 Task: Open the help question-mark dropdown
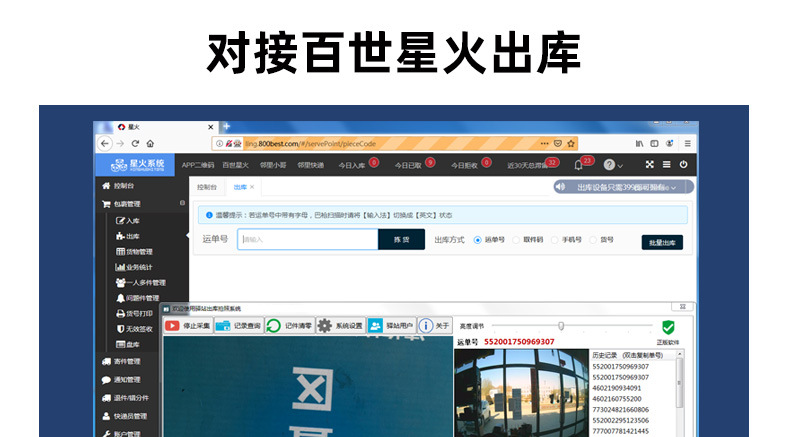(x=613, y=165)
